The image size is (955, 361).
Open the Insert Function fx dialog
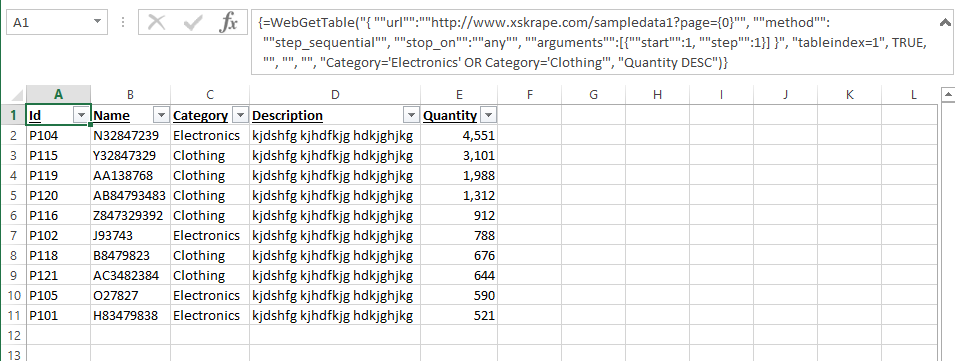(x=228, y=23)
